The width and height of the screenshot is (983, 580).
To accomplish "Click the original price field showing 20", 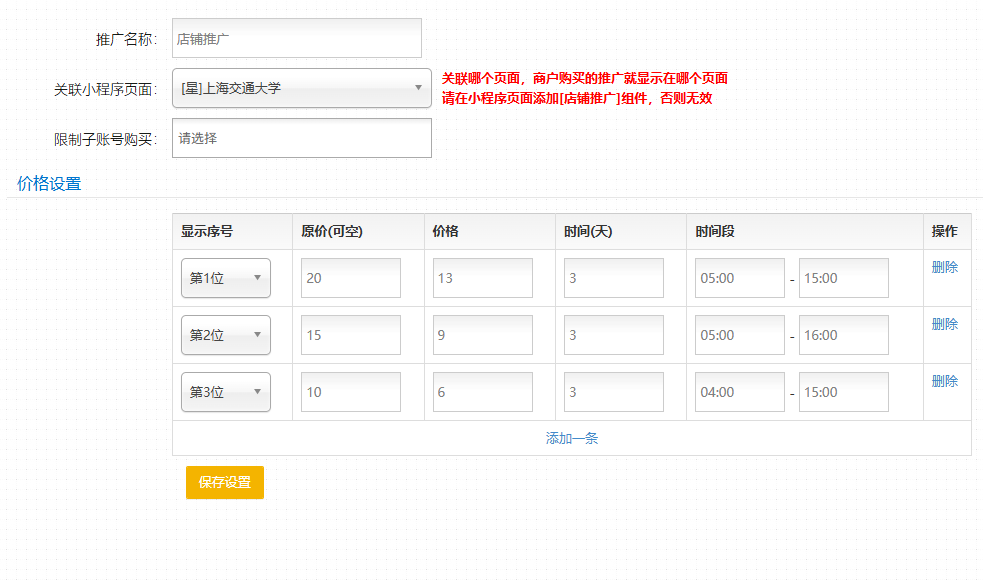I will click(x=350, y=278).
